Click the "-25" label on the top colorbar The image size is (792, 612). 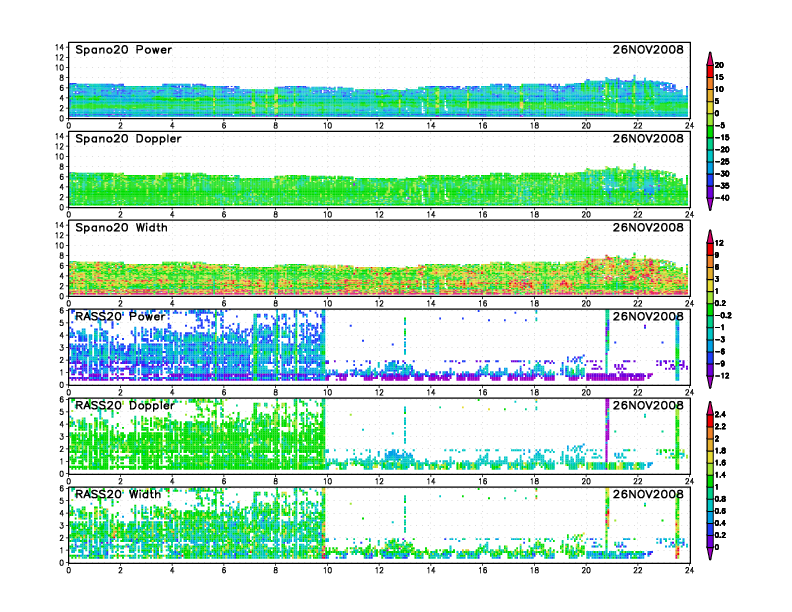click(722, 162)
